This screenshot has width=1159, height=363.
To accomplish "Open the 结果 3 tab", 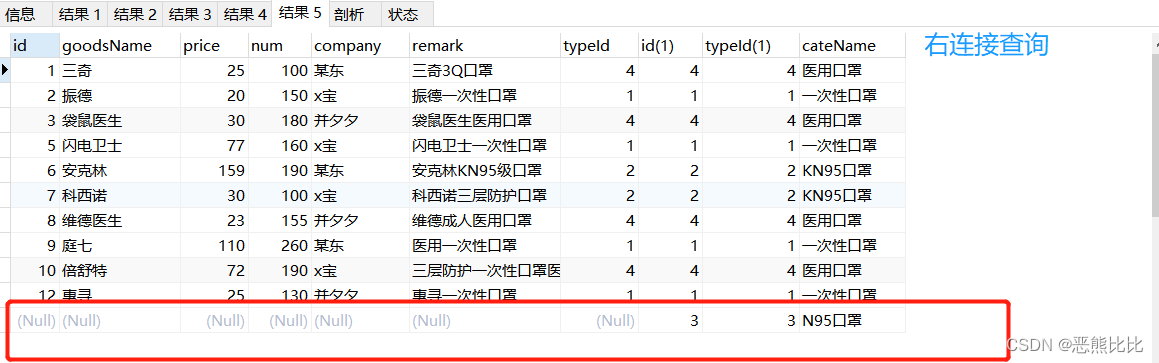I will (189, 14).
